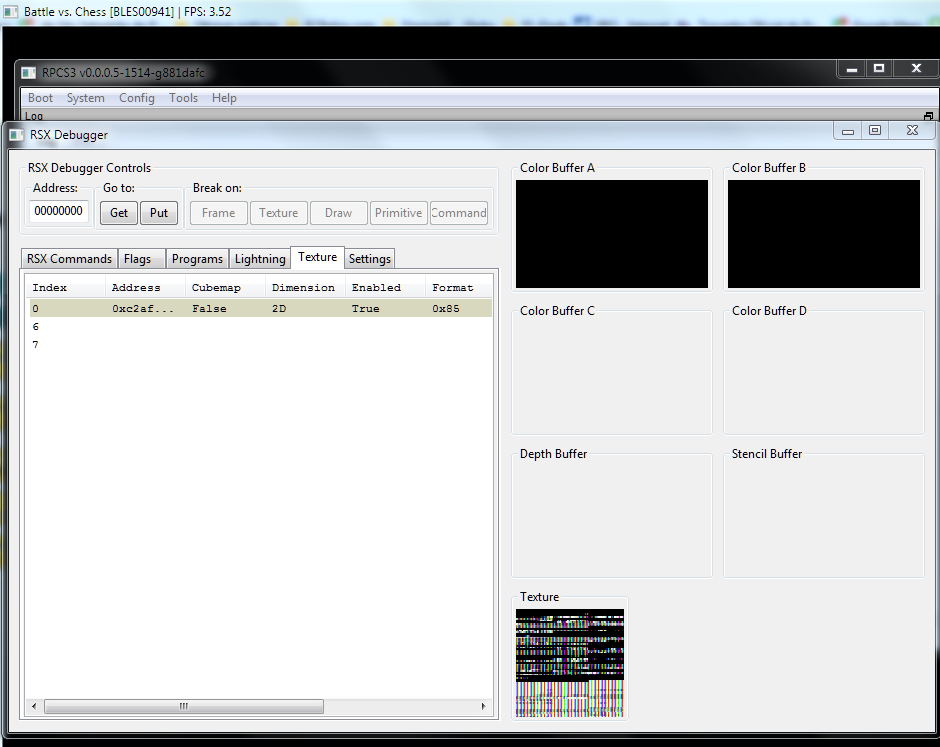Click the Get button
Screen dimensions: 940x747
click(119, 212)
